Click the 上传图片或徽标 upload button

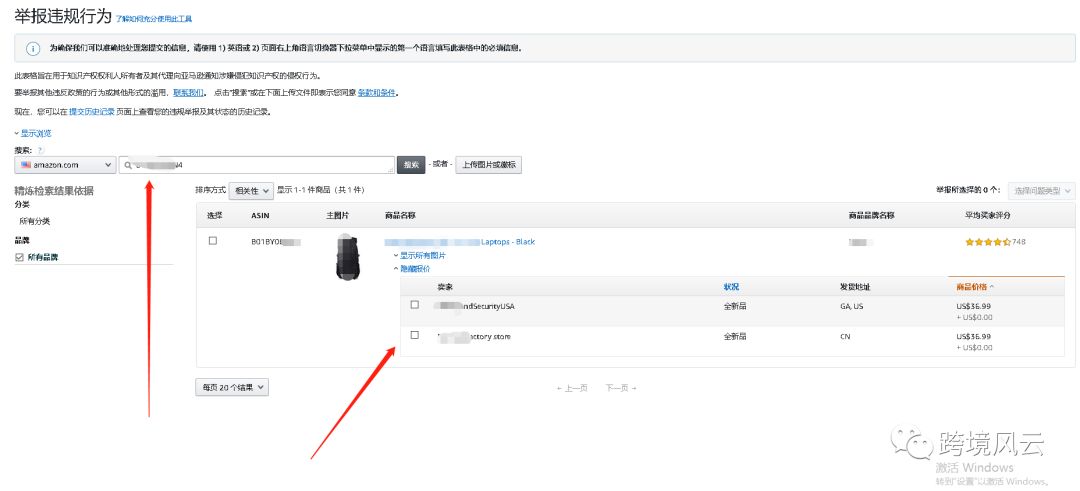point(488,165)
